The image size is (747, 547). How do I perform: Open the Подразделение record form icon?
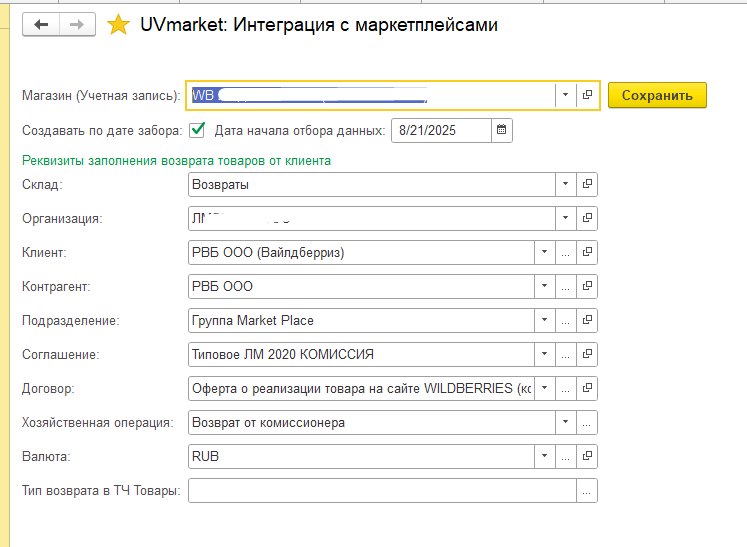point(587,320)
